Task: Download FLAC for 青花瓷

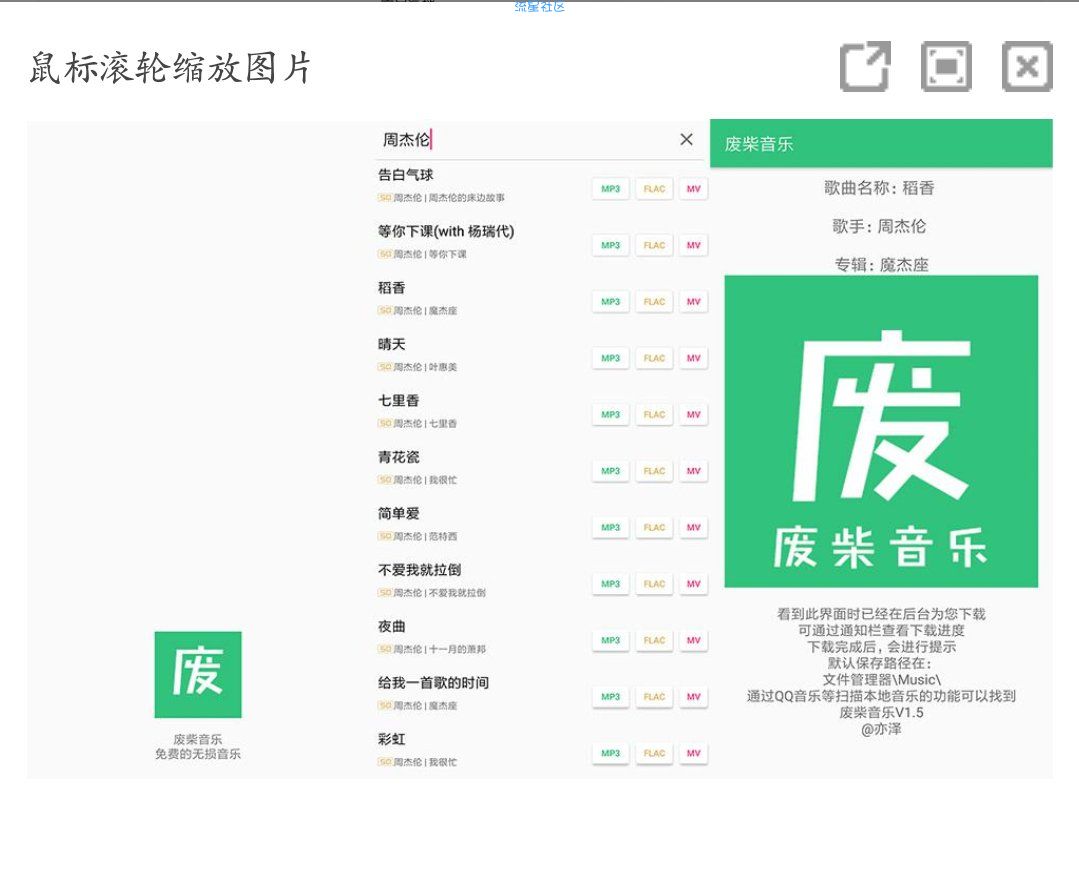Action: point(654,471)
